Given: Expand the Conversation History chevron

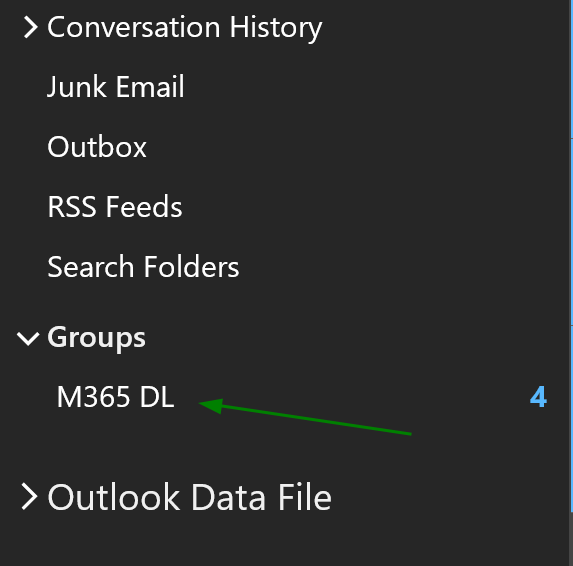Looking at the screenshot, I should [30, 27].
